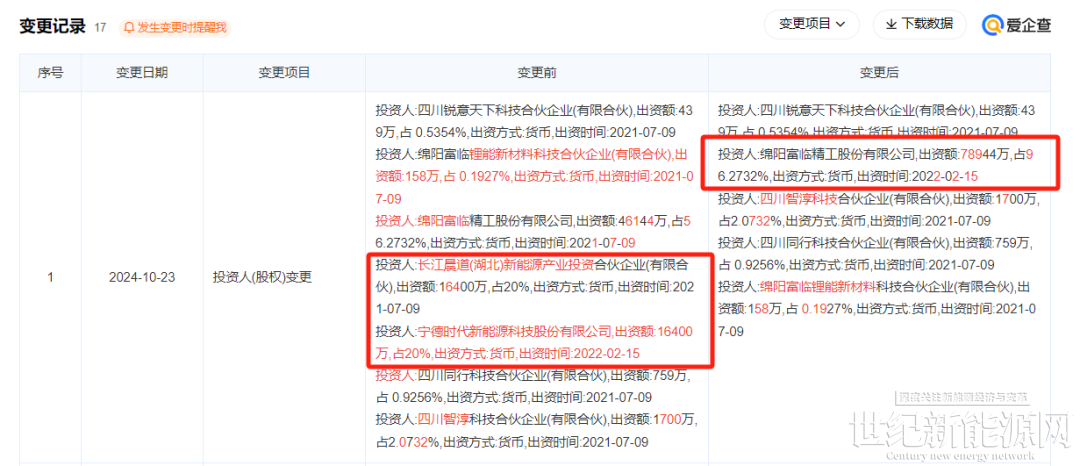The height and width of the screenshot is (466, 1080).
Task: Open the 变更项目 dropdown filter
Action: [x=811, y=24]
